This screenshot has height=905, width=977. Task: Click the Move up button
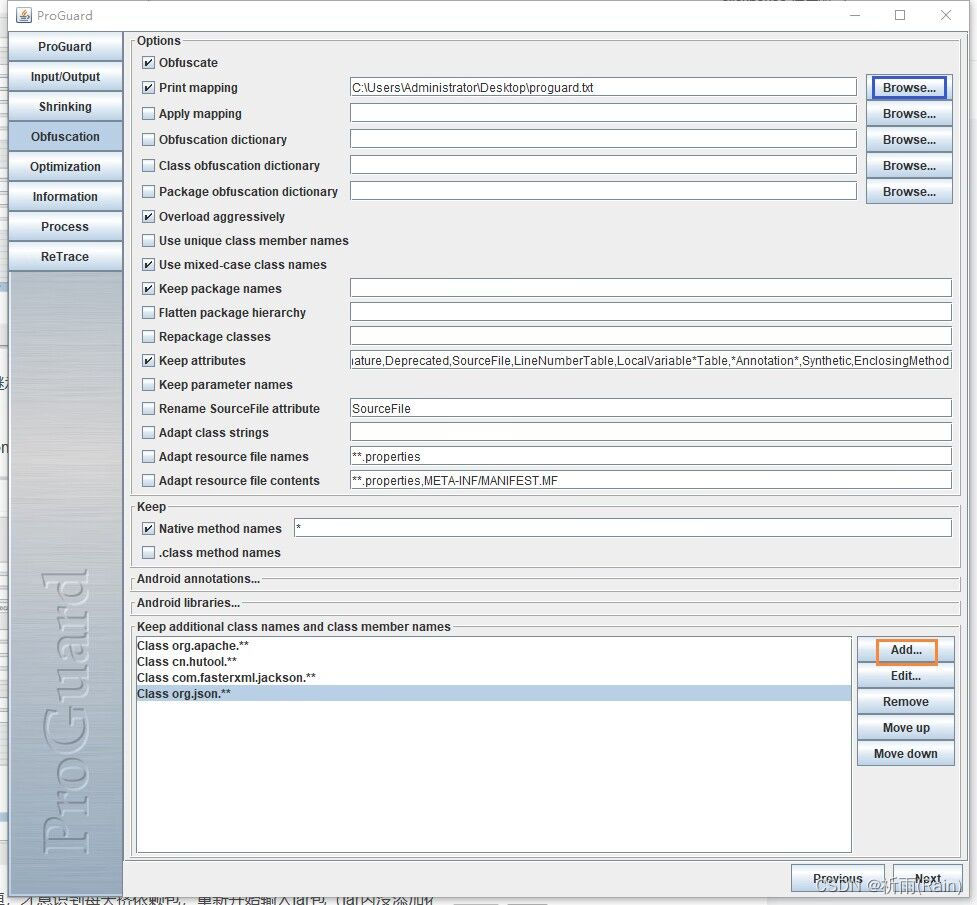click(906, 728)
